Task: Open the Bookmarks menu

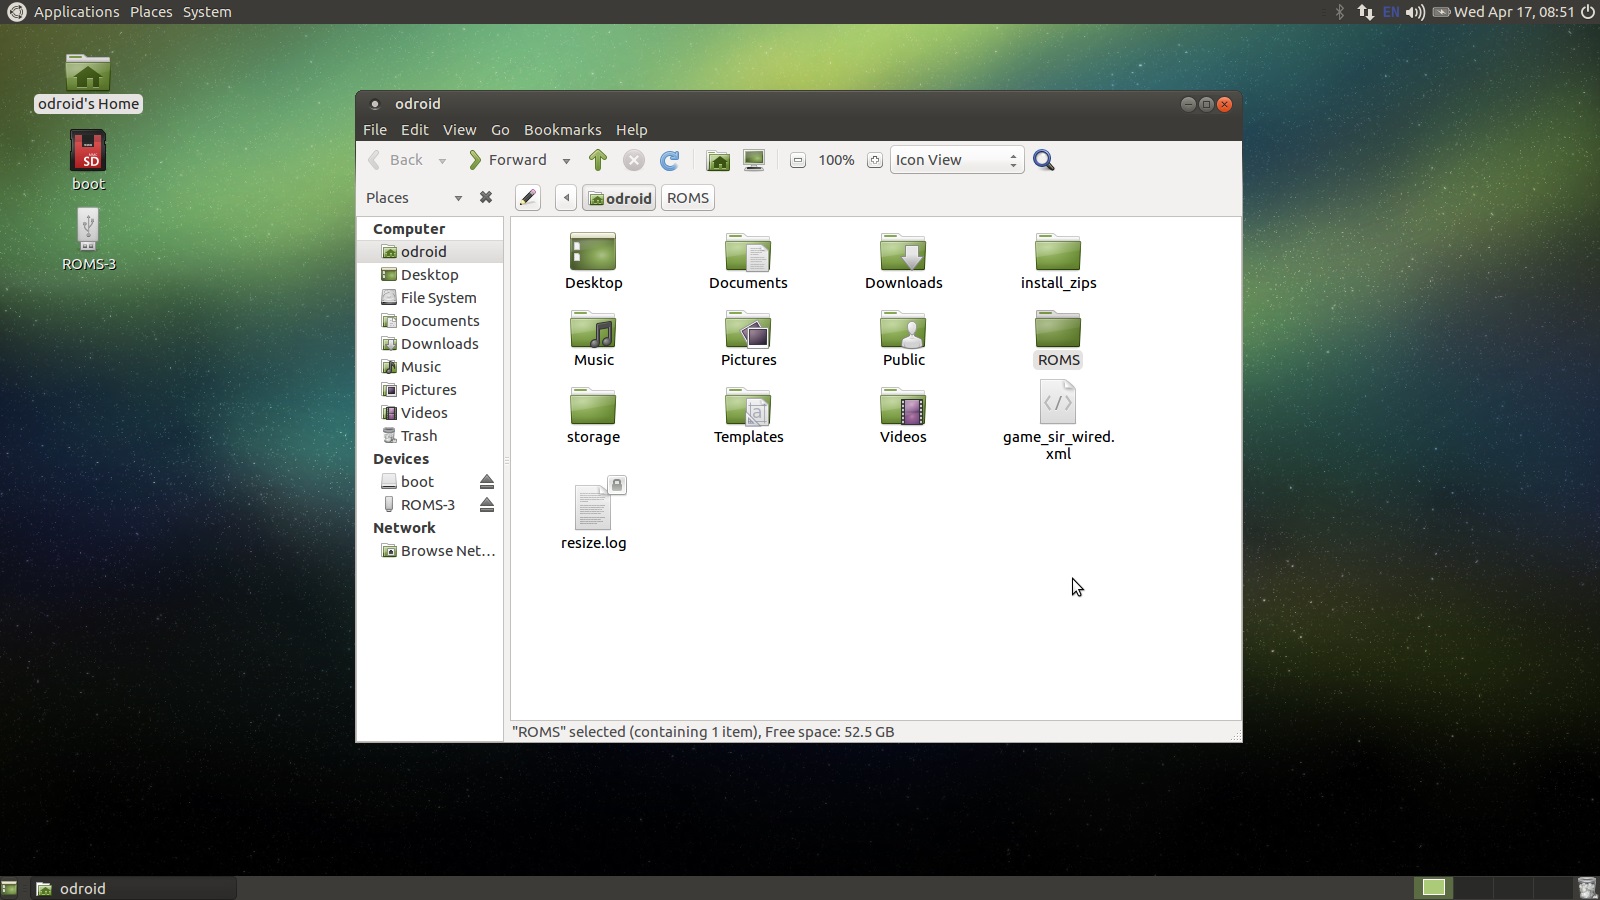Action: coord(562,130)
